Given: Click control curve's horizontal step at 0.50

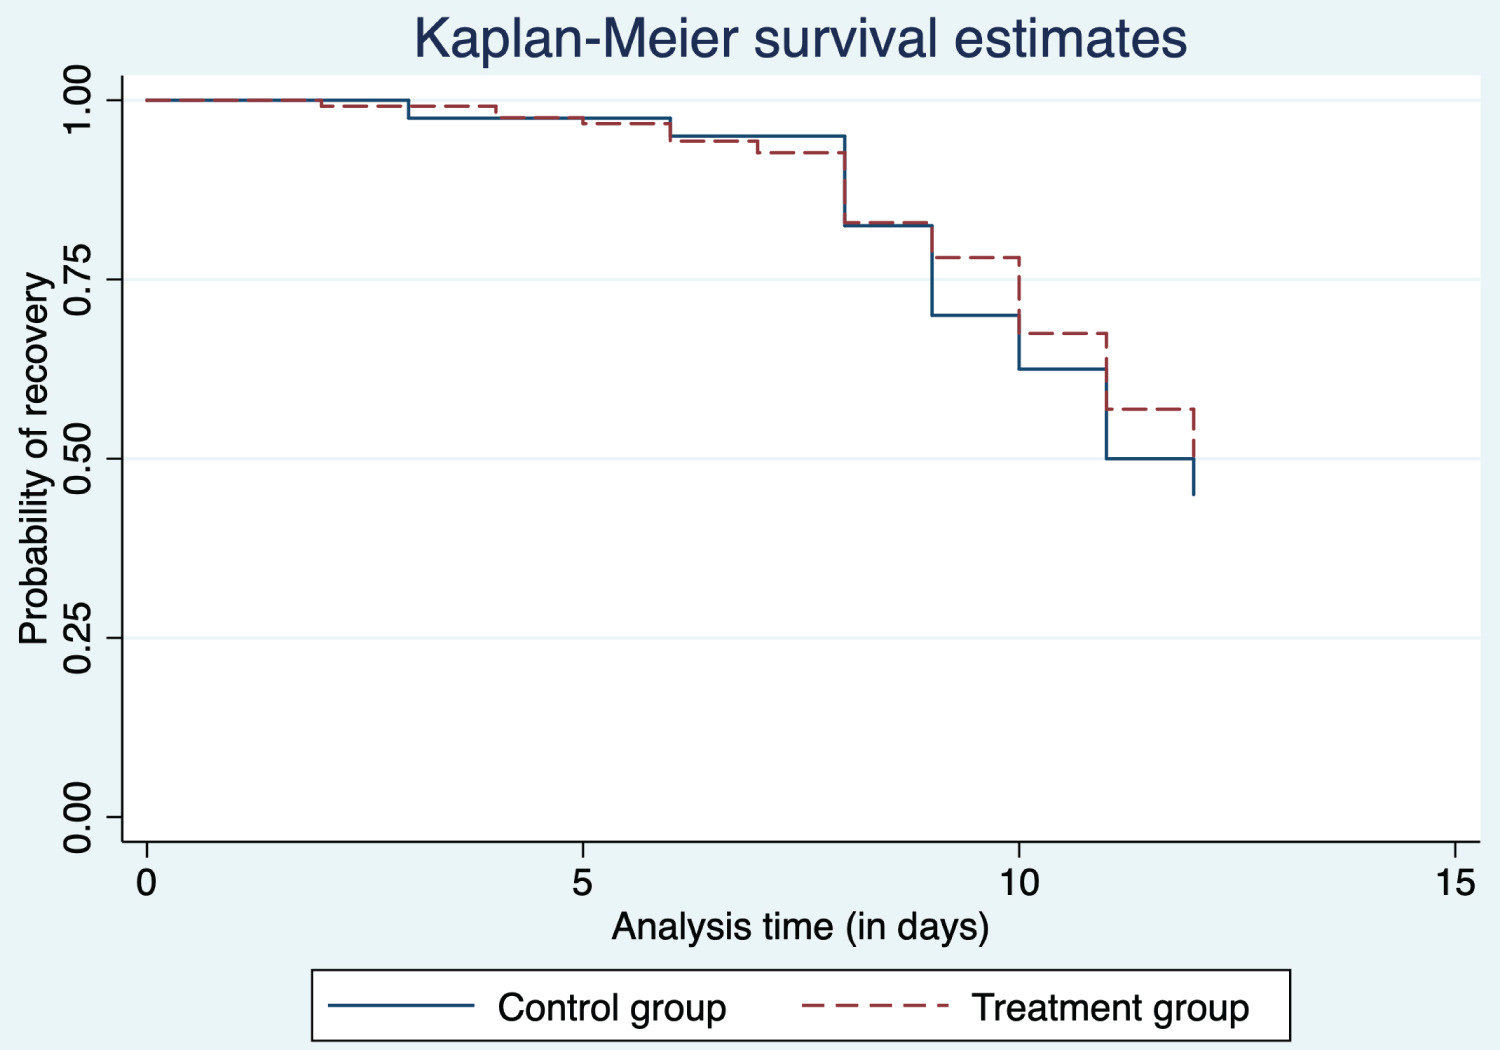Looking at the screenshot, I should coord(1150,459).
